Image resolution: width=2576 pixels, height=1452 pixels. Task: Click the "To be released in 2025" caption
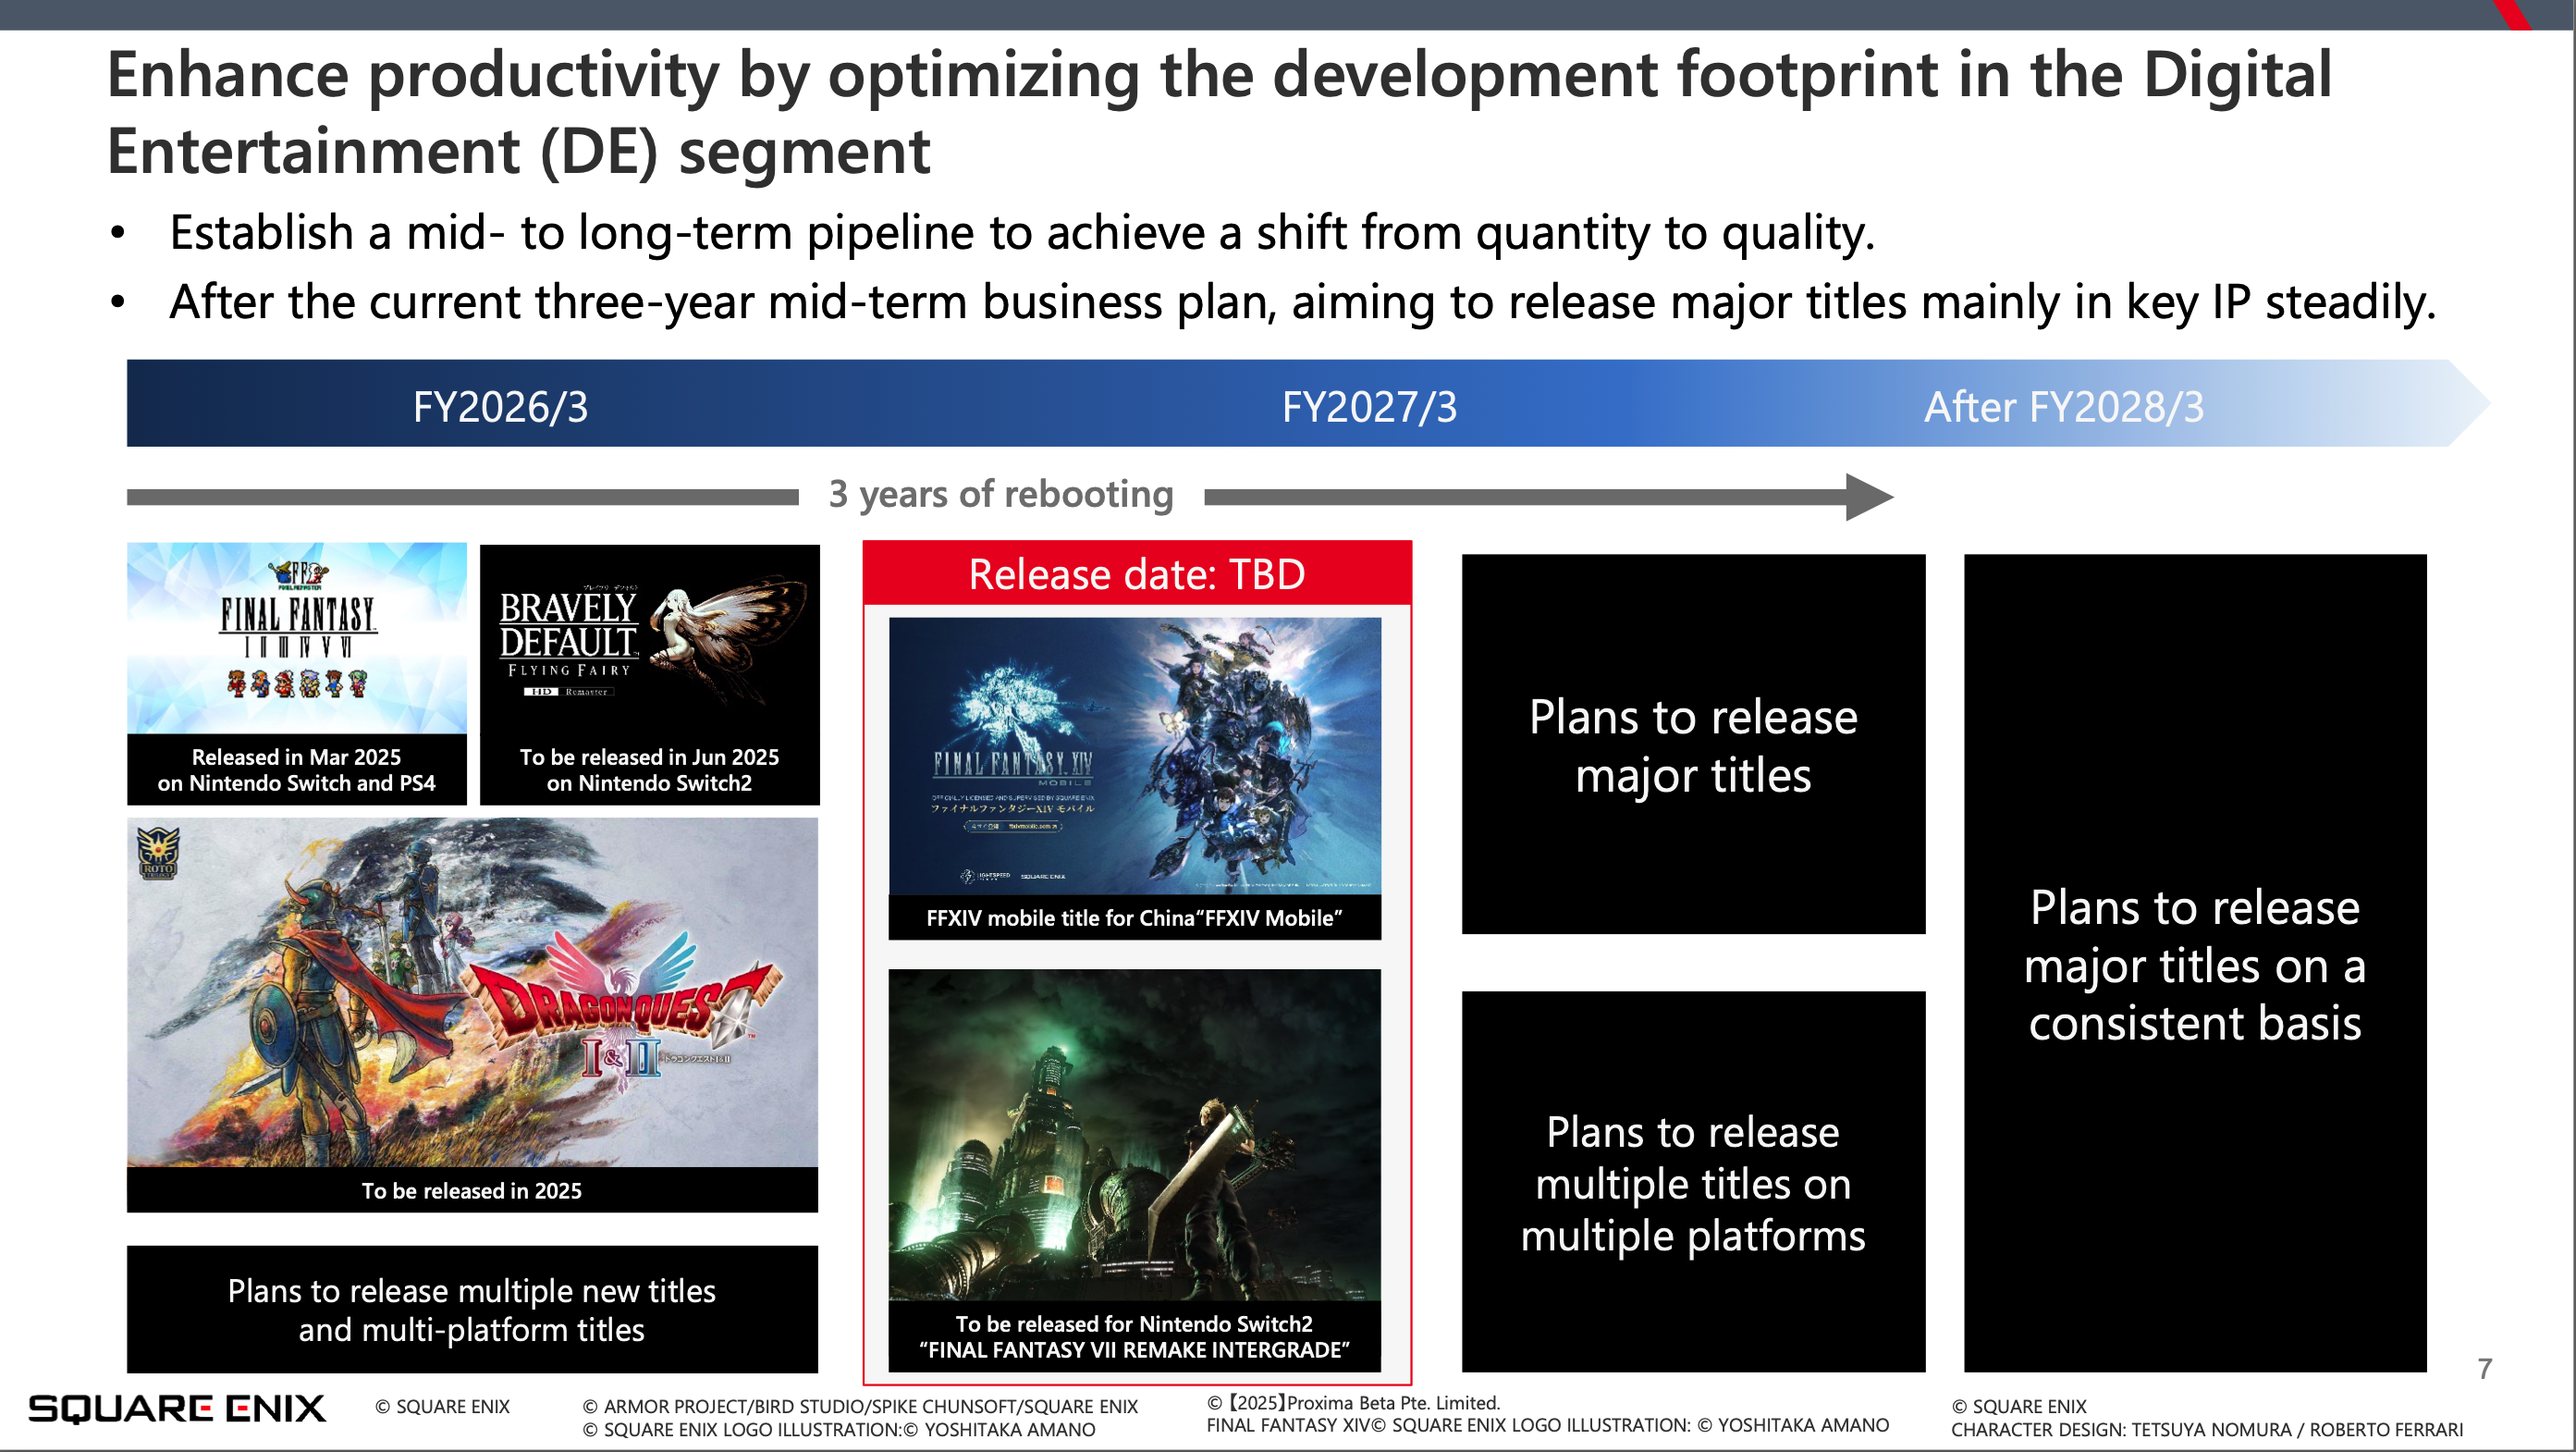tap(472, 1190)
